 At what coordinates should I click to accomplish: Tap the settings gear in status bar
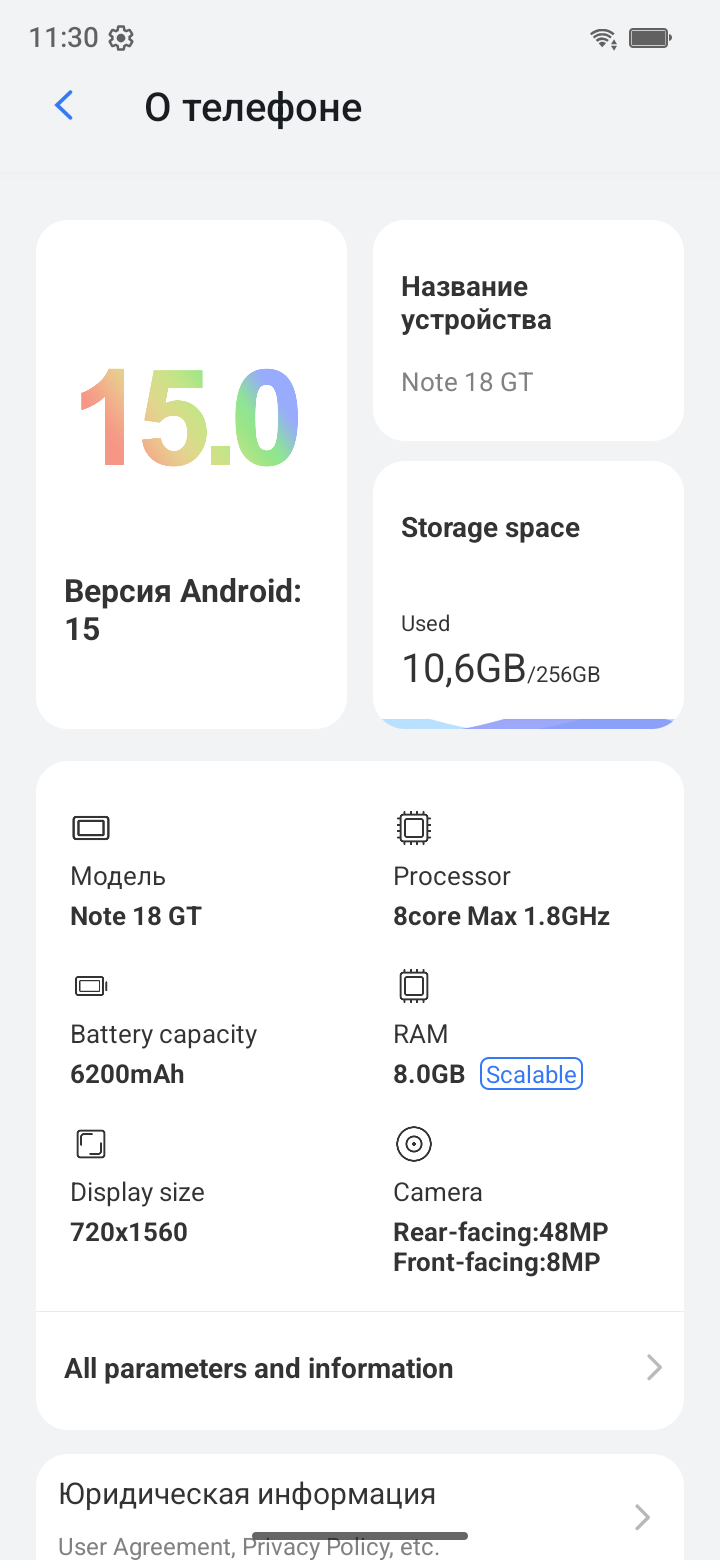(121, 39)
